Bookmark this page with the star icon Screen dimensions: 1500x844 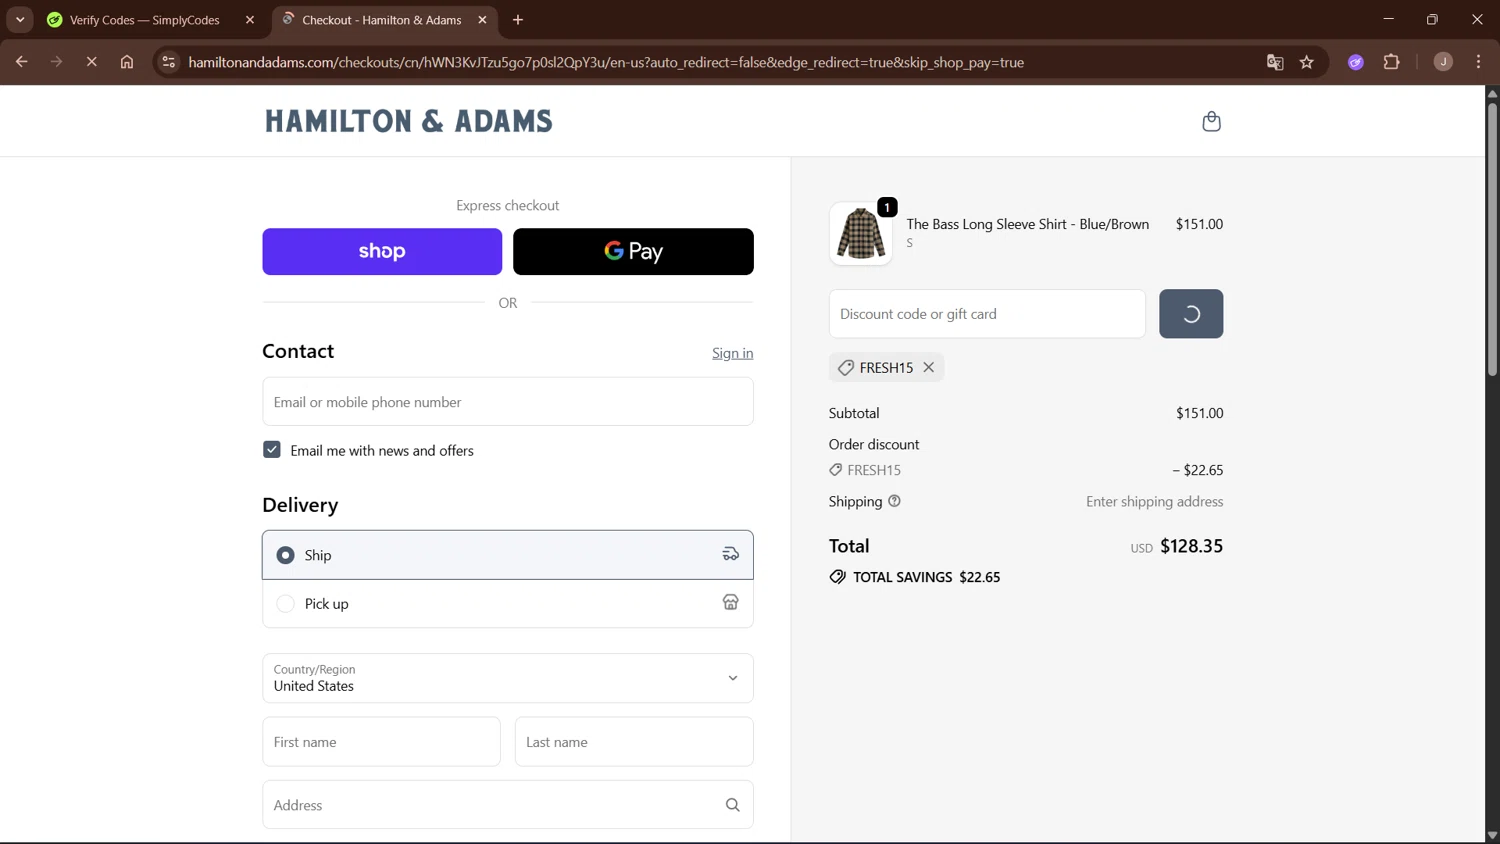click(1307, 62)
